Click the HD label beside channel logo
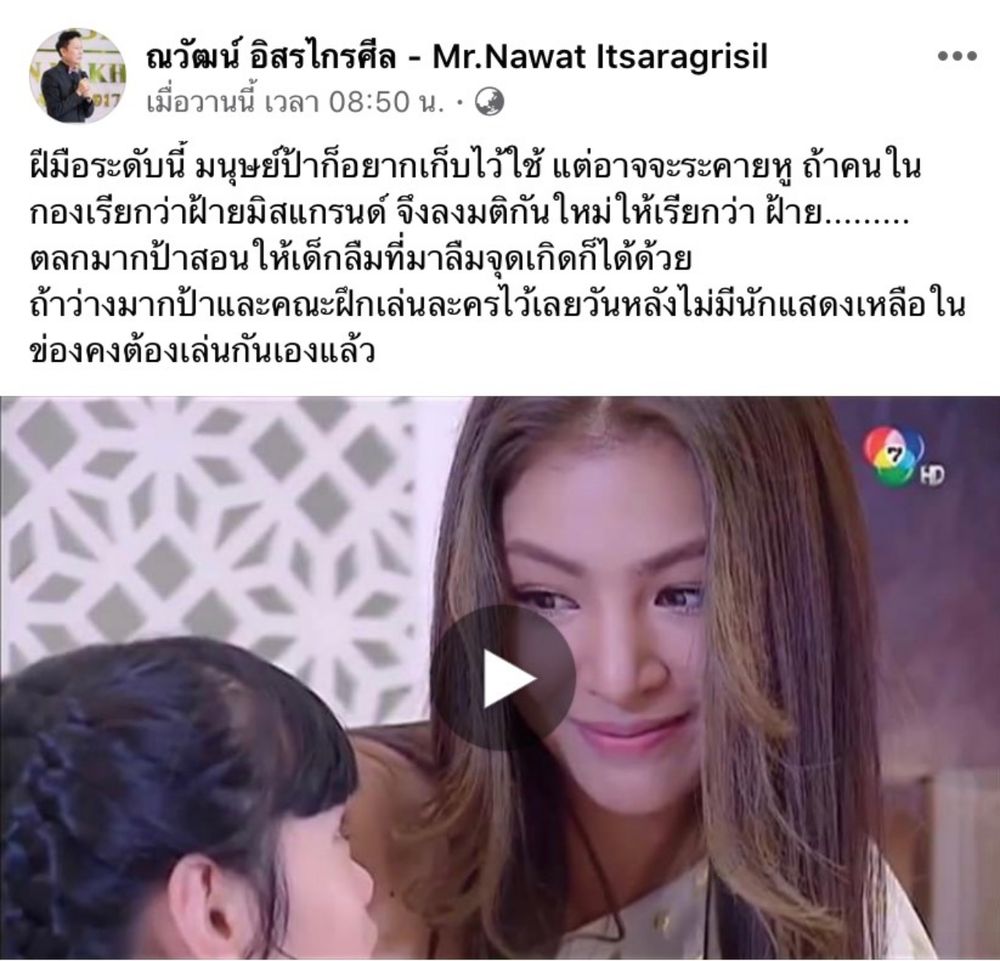 [932, 474]
